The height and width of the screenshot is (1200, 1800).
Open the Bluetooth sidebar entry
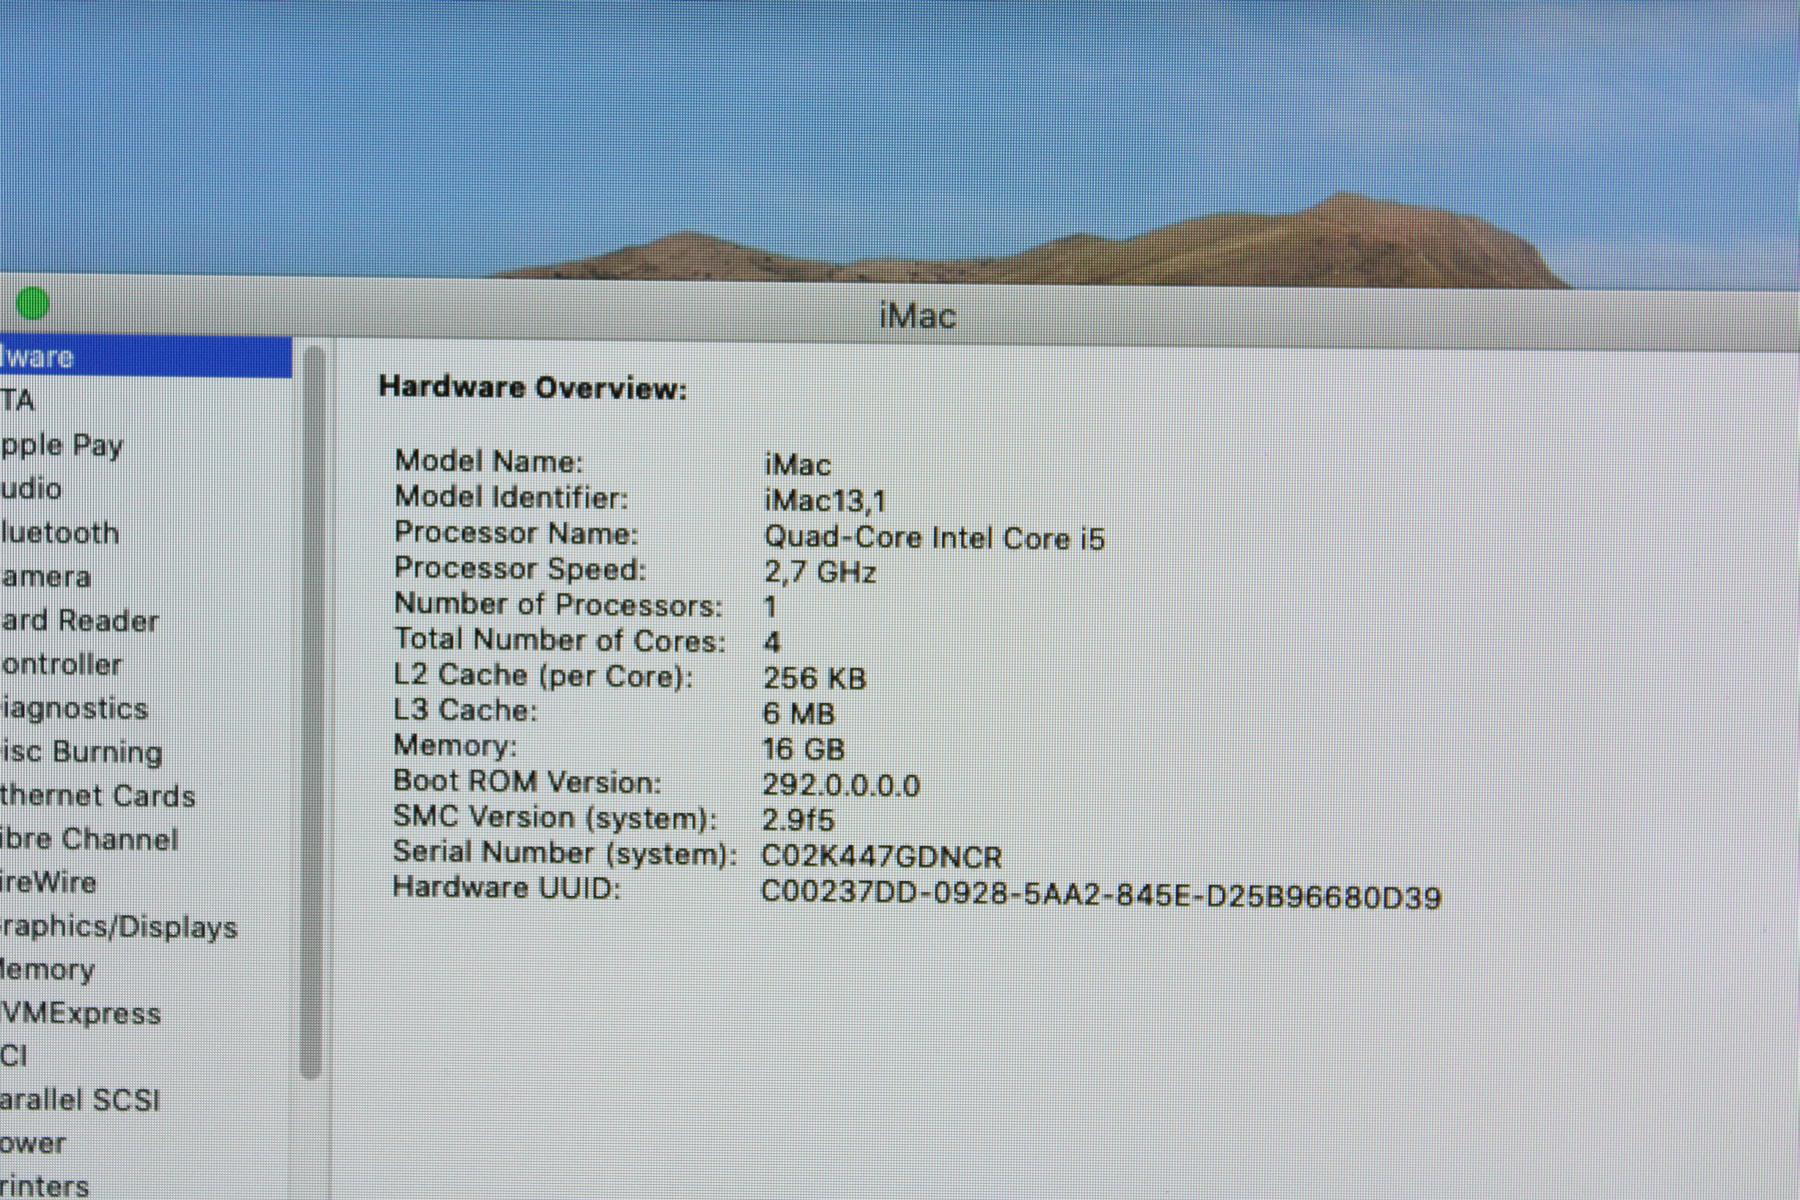click(60, 533)
